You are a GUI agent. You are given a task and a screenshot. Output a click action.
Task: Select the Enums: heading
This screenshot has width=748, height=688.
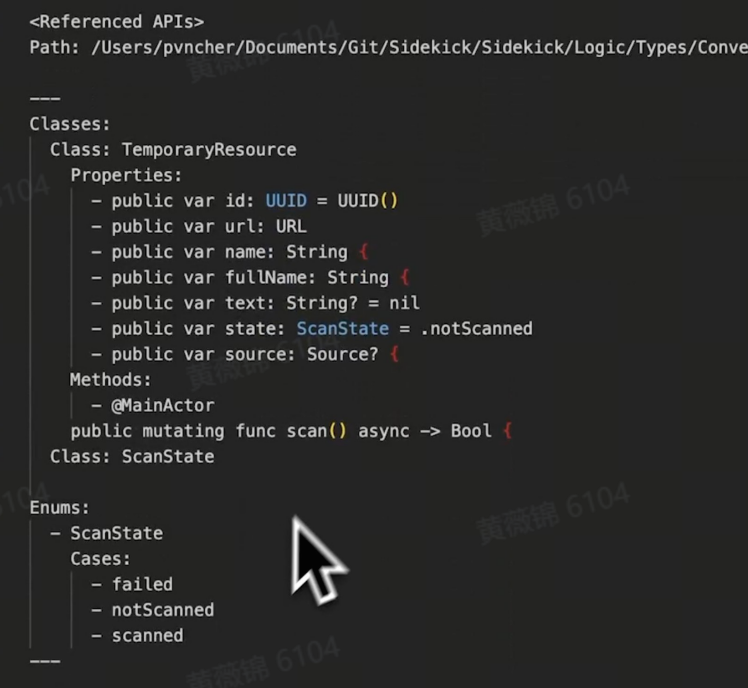click(x=60, y=508)
